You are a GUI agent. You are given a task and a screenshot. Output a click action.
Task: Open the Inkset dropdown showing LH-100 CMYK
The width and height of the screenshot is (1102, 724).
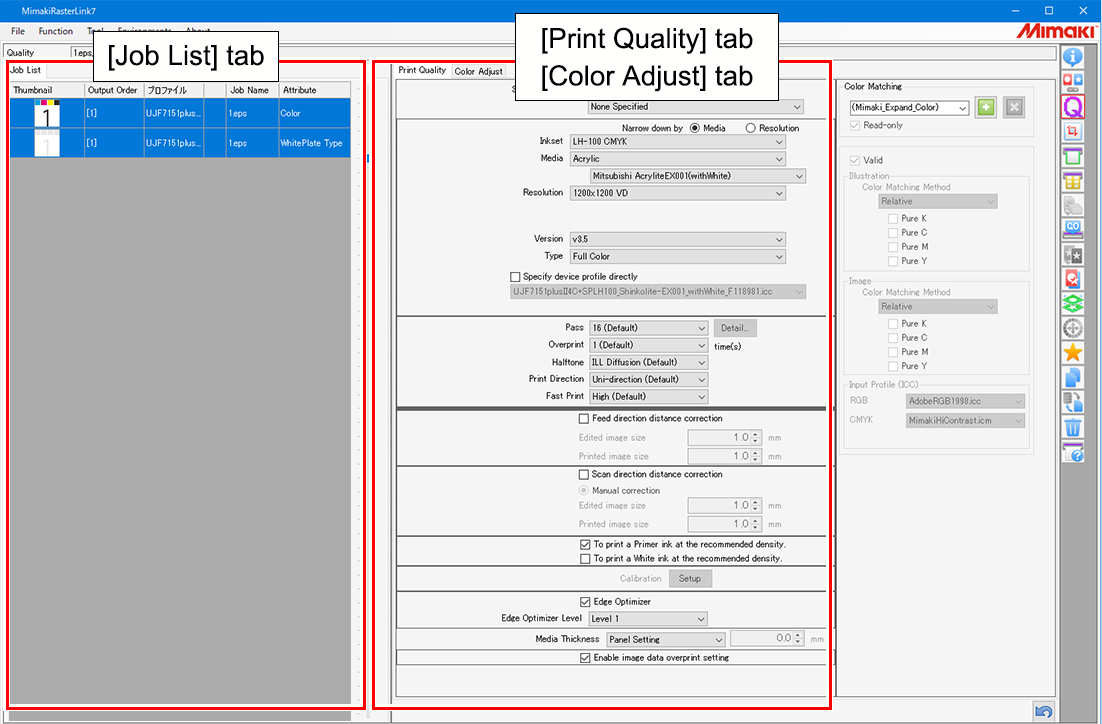pos(678,141)
